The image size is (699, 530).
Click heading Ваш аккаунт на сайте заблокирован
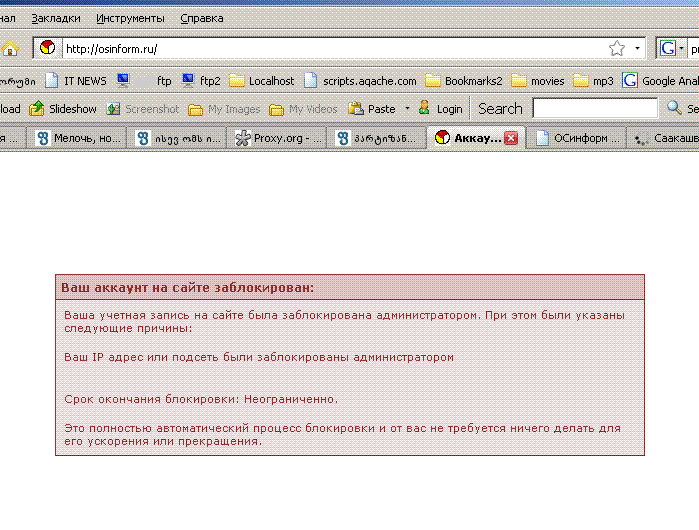(187, 288)
